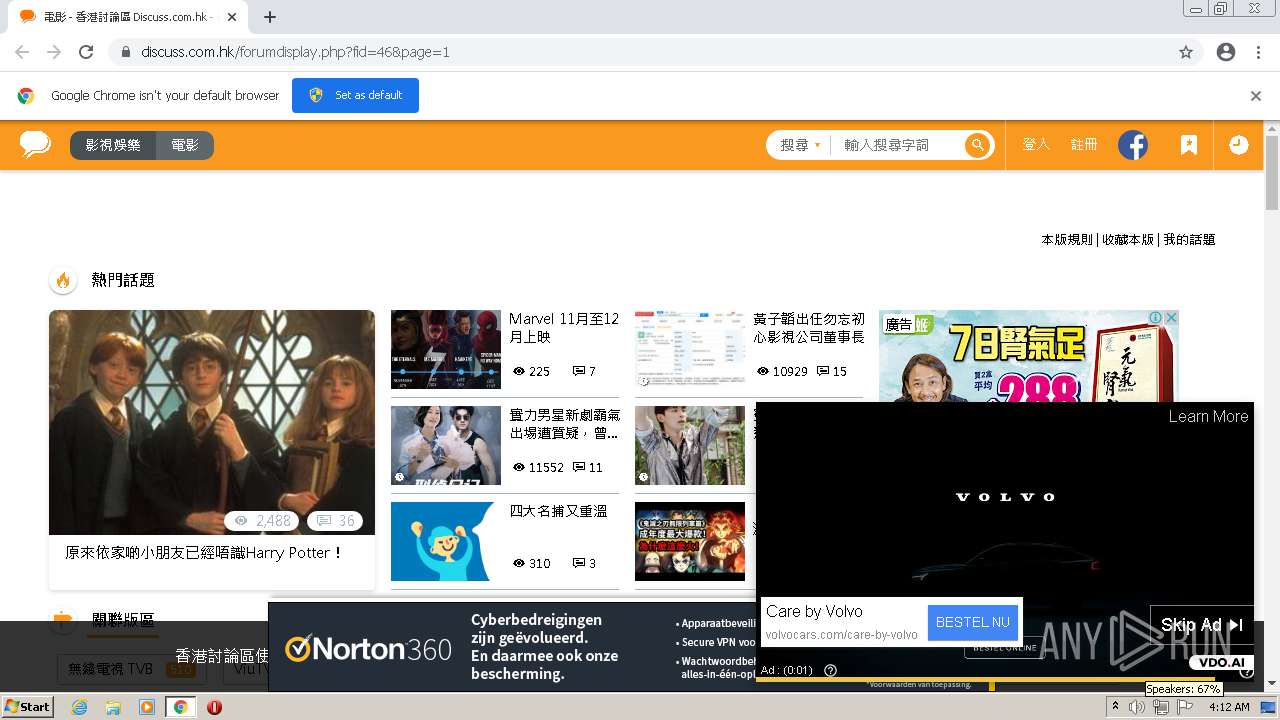
Task: Open the 原來依家啲小朋友已經唔識Harry Potter topic
Action: 204,553
